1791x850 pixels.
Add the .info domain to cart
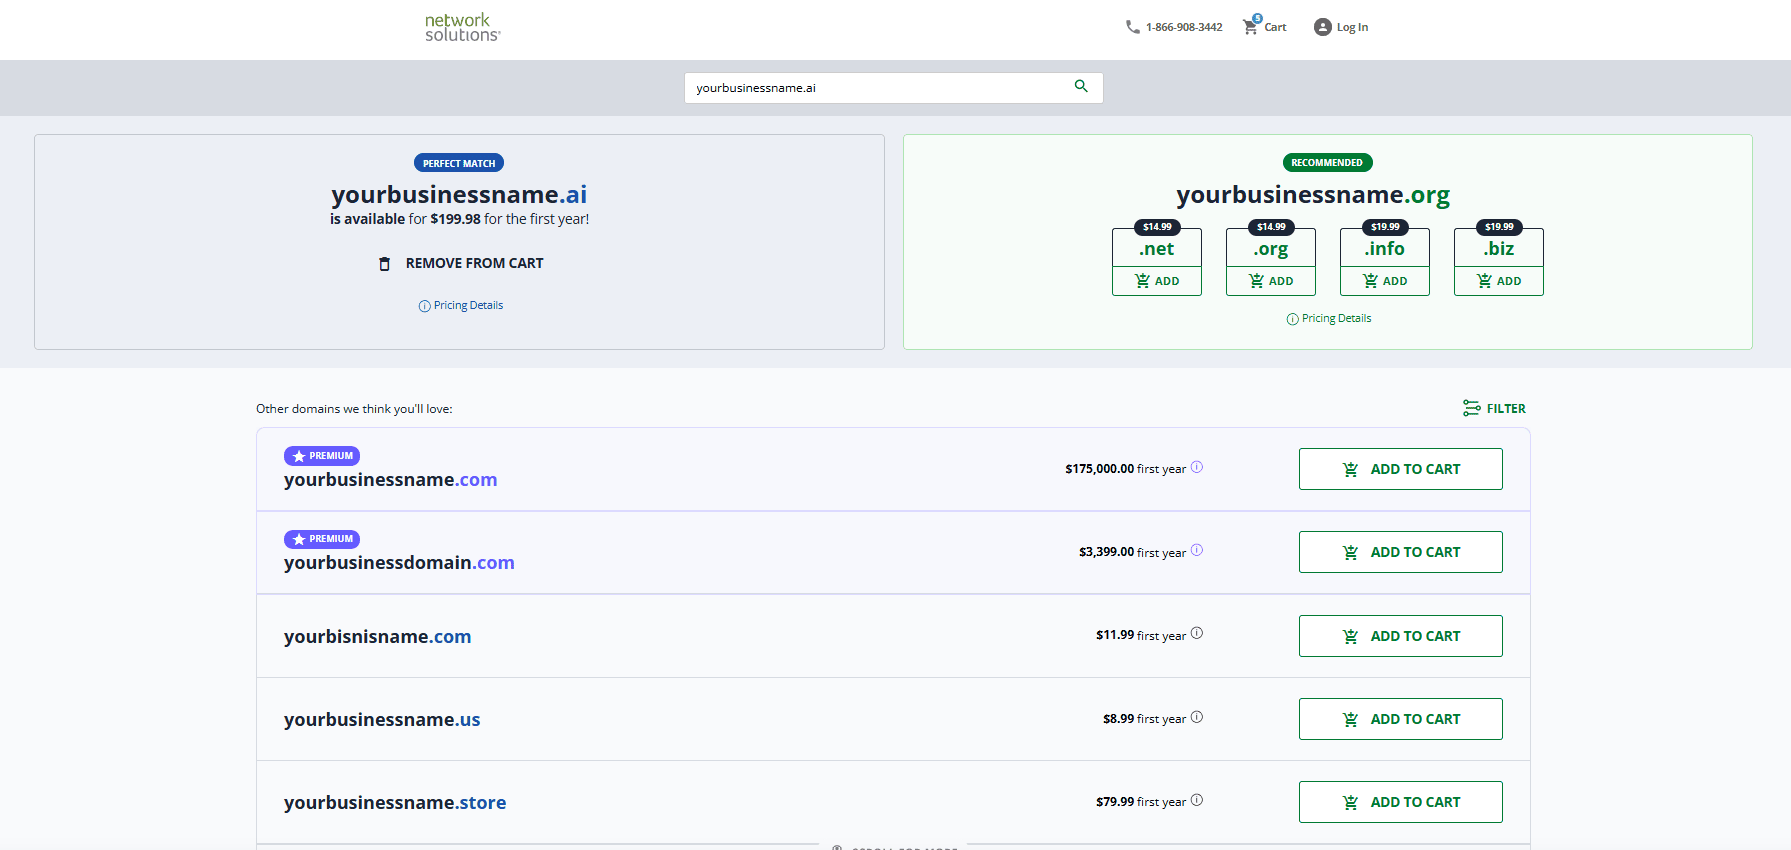[1385, 281]
